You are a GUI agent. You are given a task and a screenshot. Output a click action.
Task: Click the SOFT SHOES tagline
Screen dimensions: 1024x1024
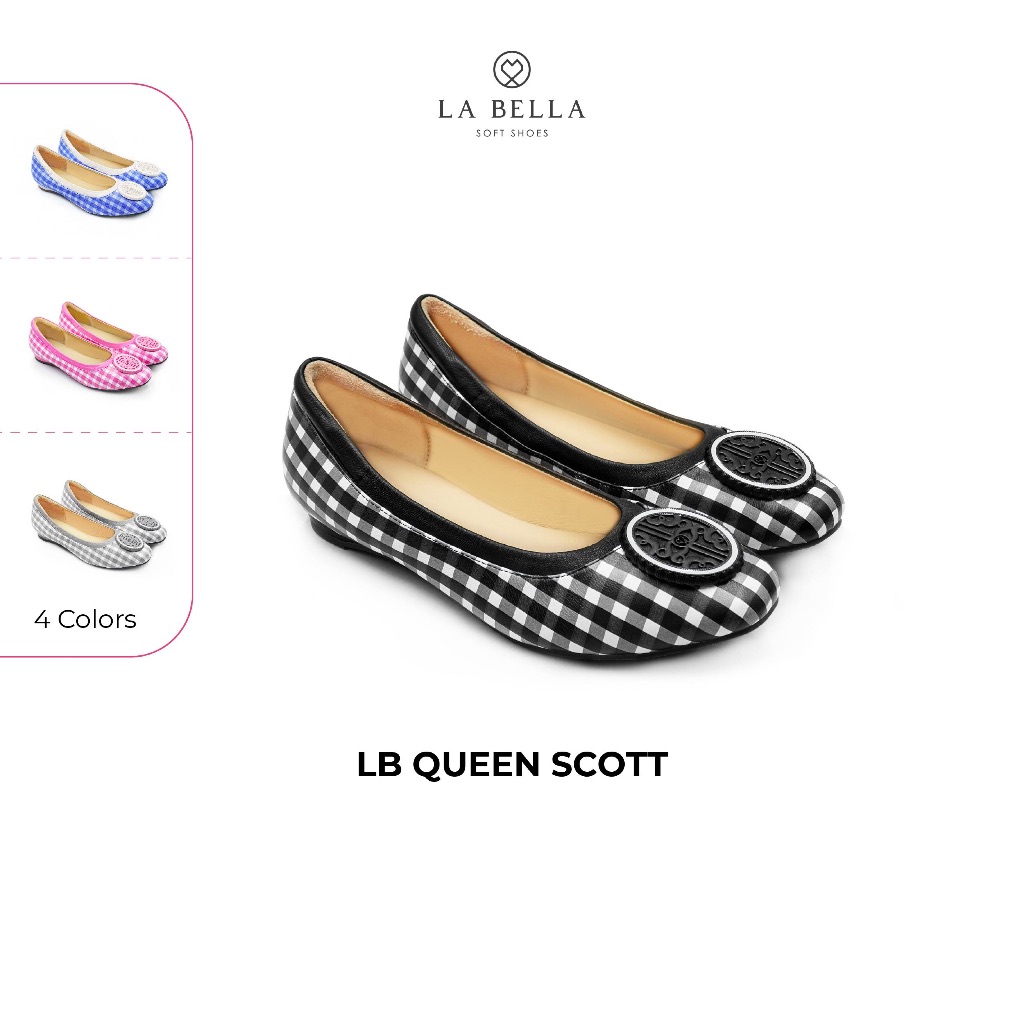click(x=512, y=133)
